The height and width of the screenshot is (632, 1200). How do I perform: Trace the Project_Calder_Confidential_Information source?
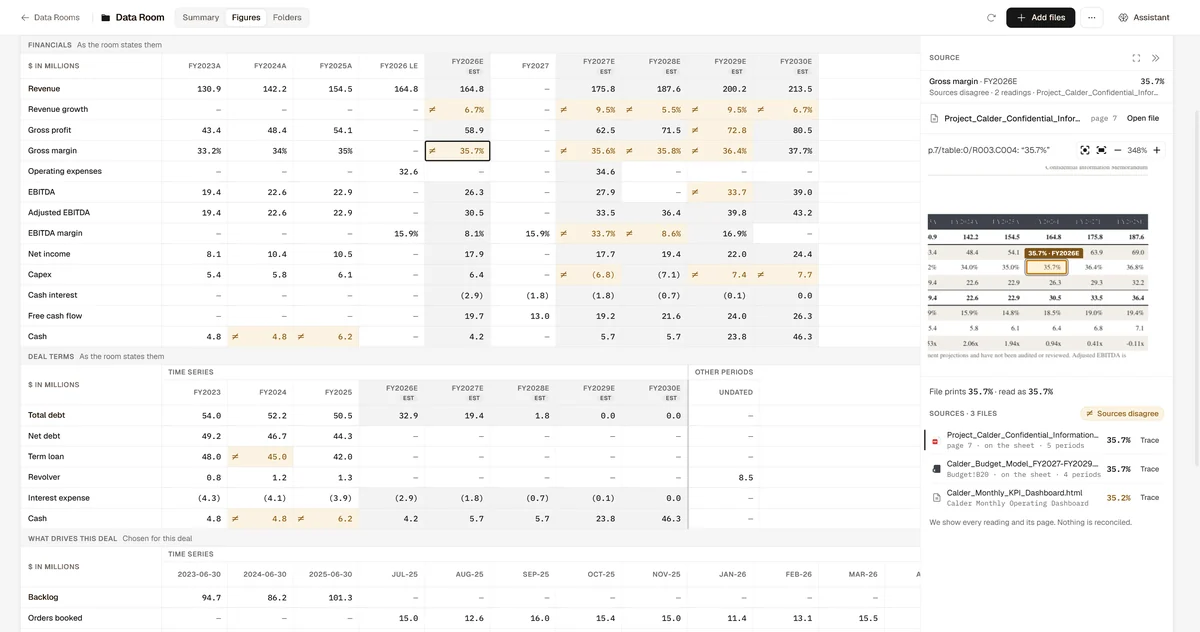click(x=1150, y=440)
